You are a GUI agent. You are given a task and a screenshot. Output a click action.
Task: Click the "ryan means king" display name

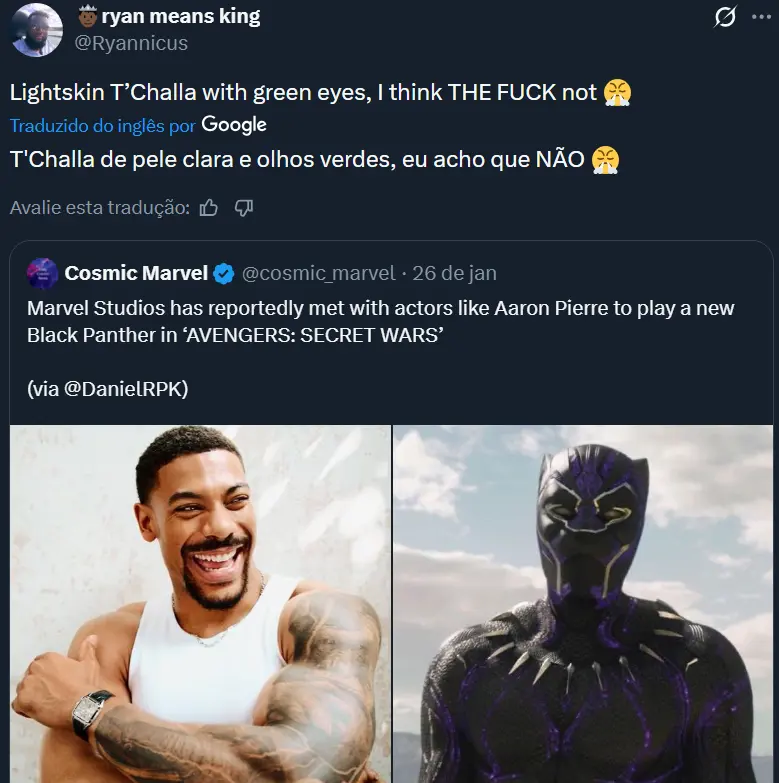180,16
